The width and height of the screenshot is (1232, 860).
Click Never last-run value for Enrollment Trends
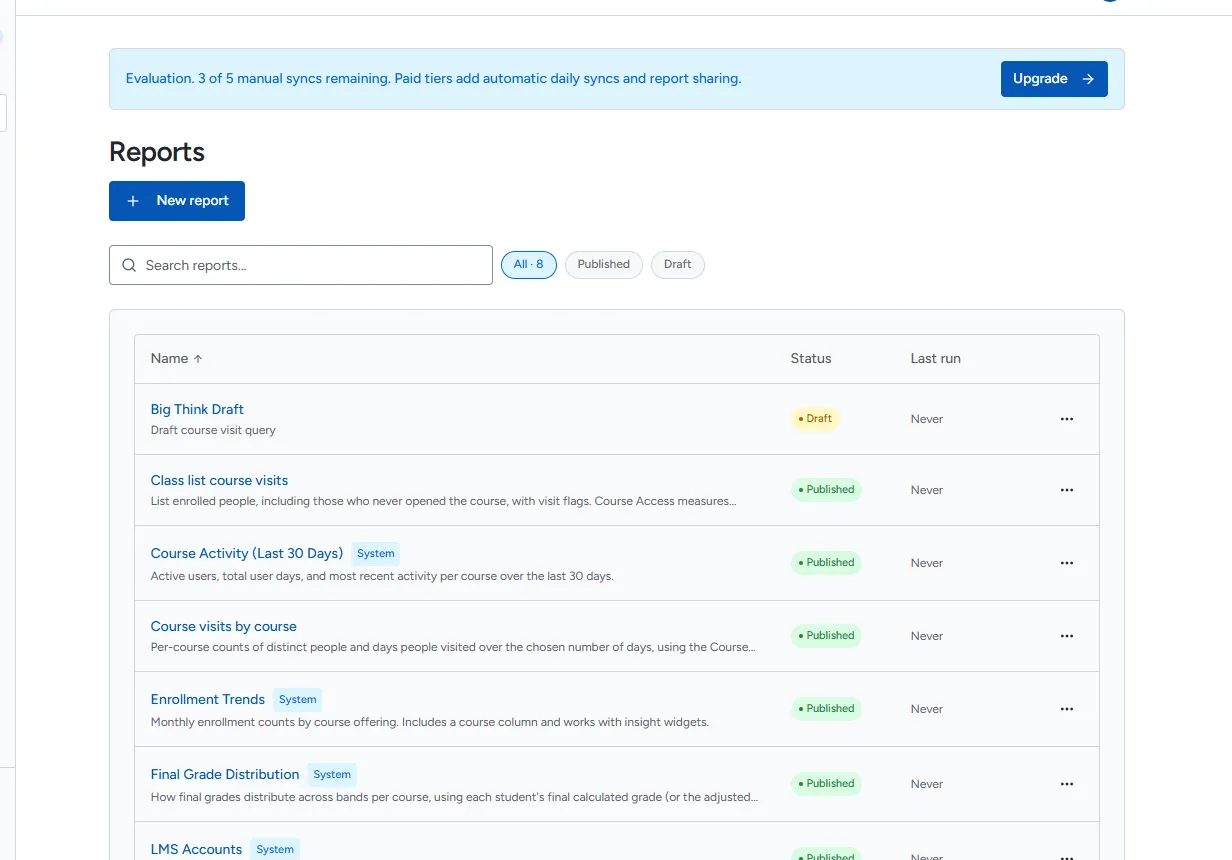927,709
